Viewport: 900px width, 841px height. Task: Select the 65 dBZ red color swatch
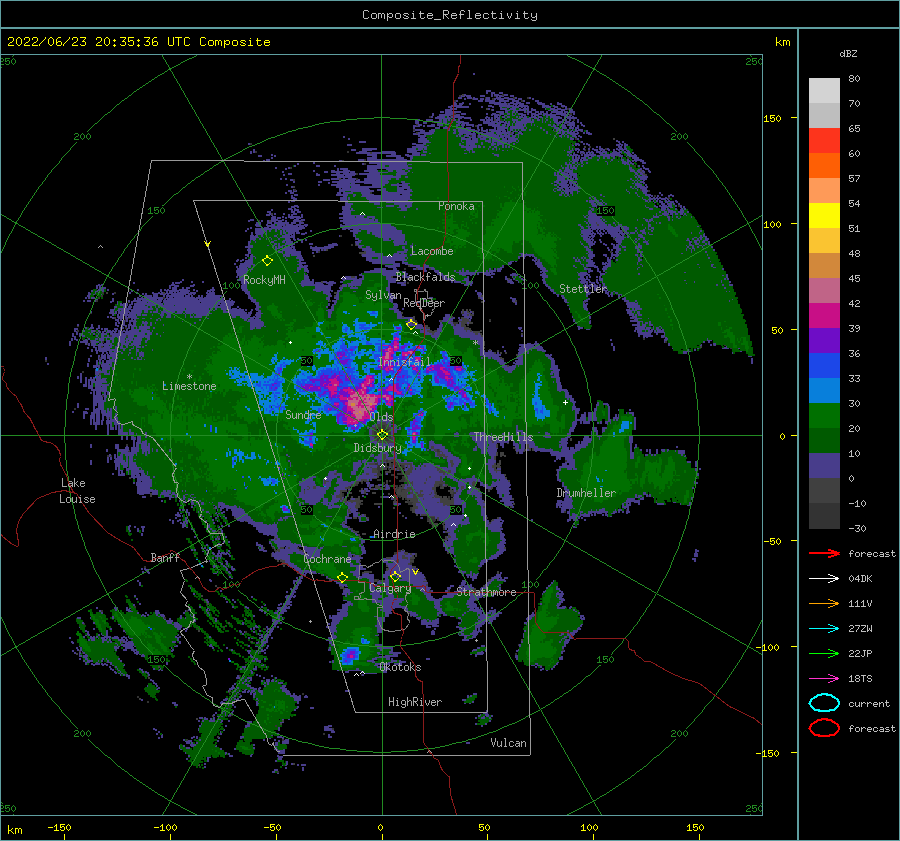tap(824, 140)
